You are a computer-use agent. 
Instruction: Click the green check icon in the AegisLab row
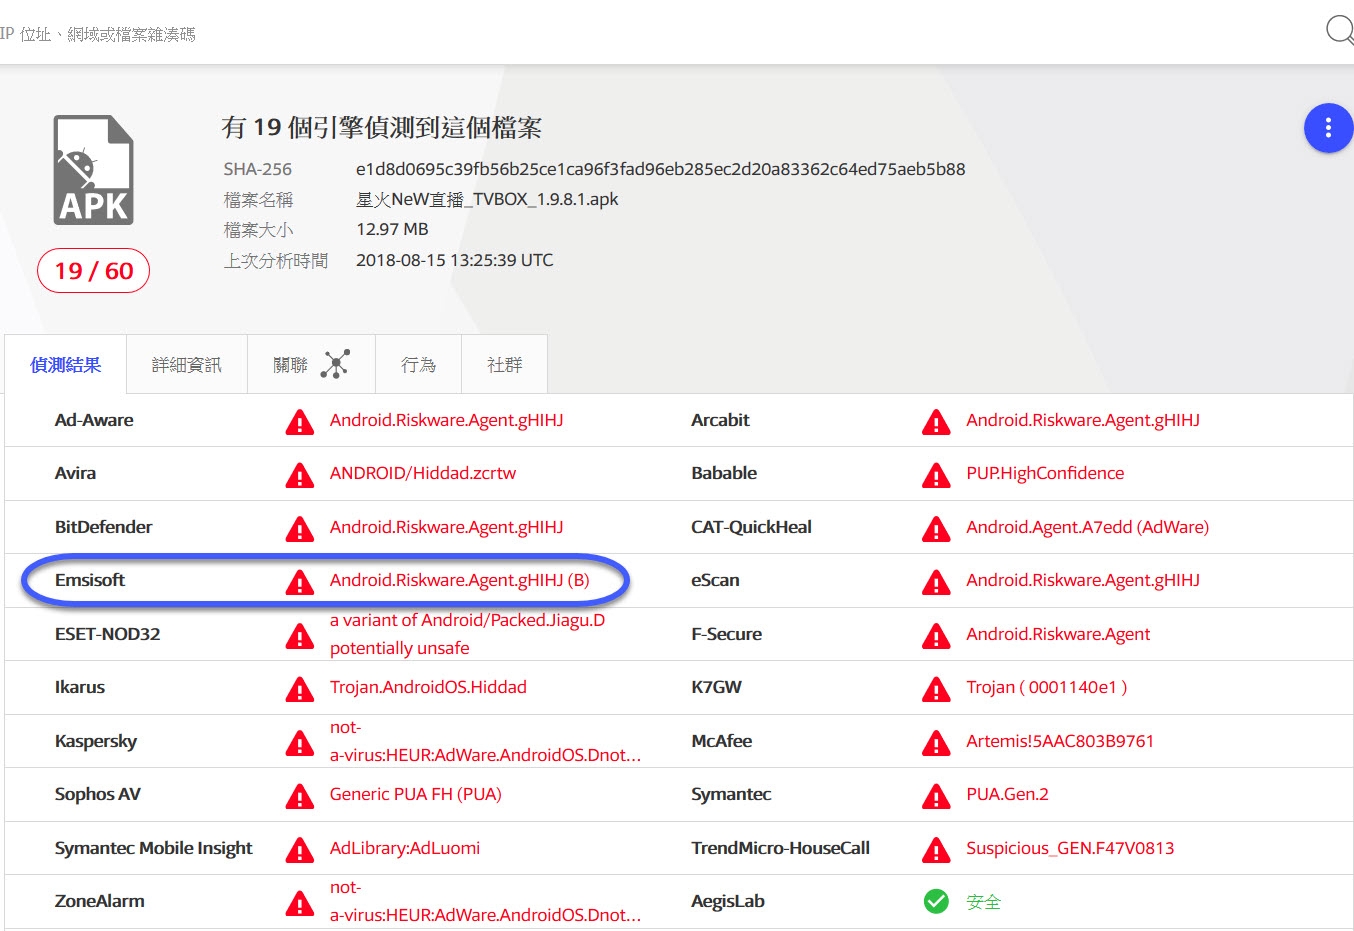(936, 902)
